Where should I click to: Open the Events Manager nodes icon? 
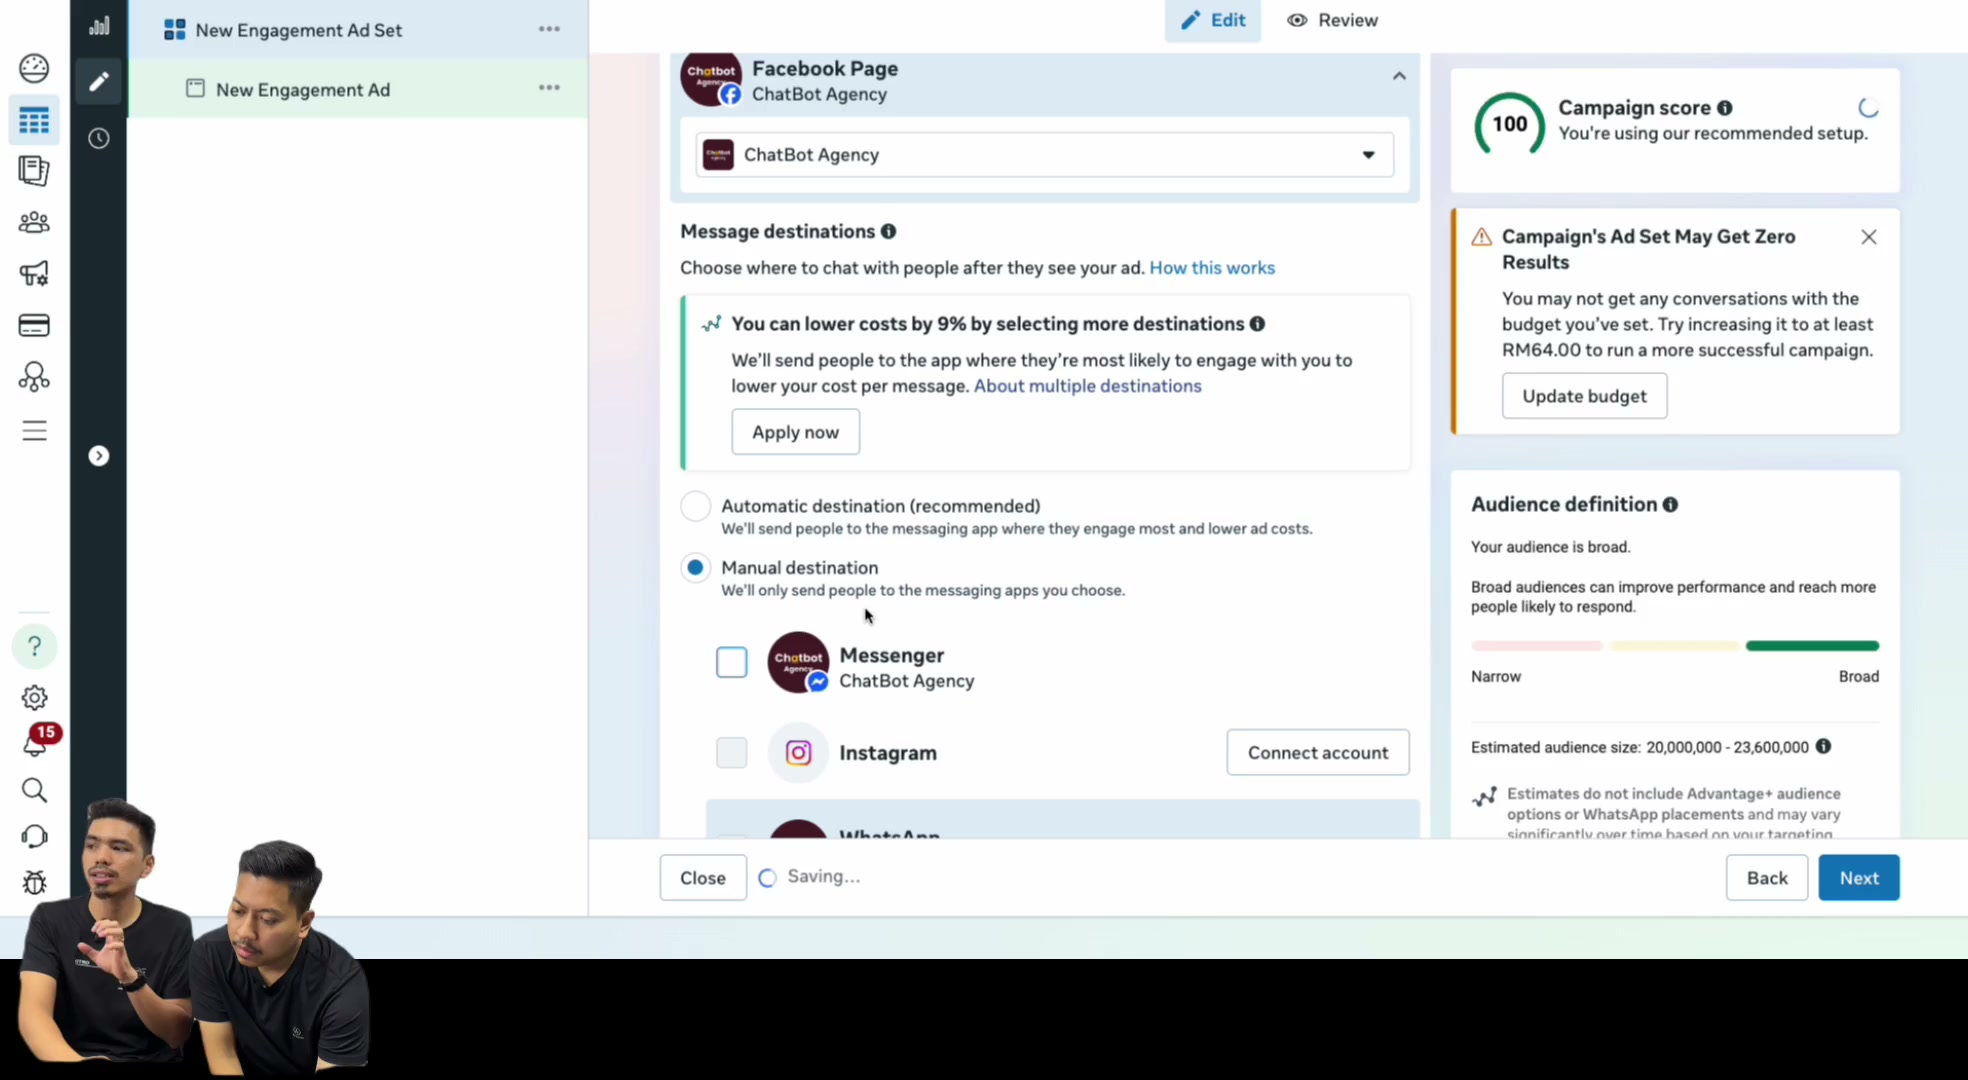(34, 377)
